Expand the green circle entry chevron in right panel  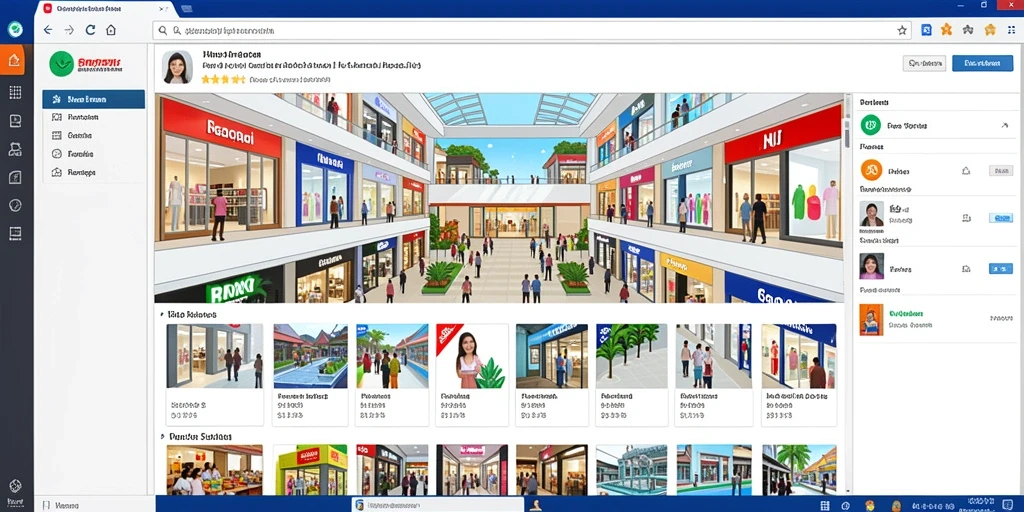point(1004,125)
